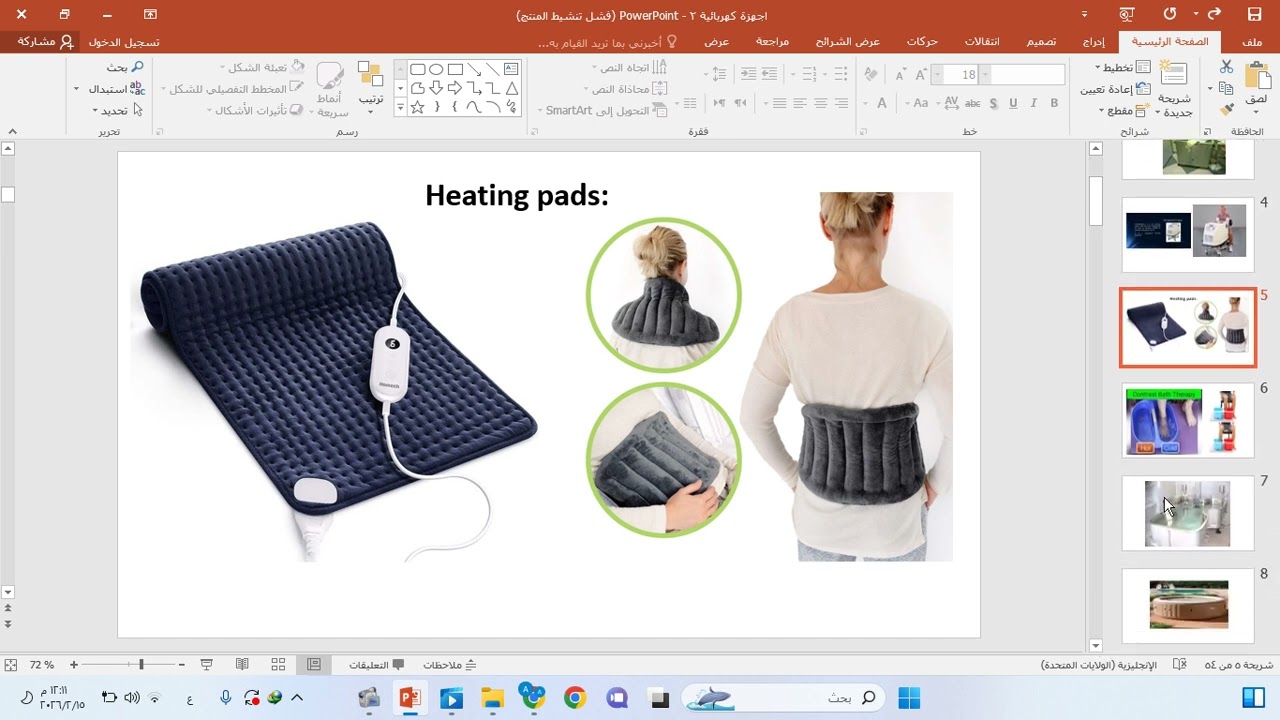Select the triangle shape in shapes gallery
The image size is (1280, 720).
(511, 88)
